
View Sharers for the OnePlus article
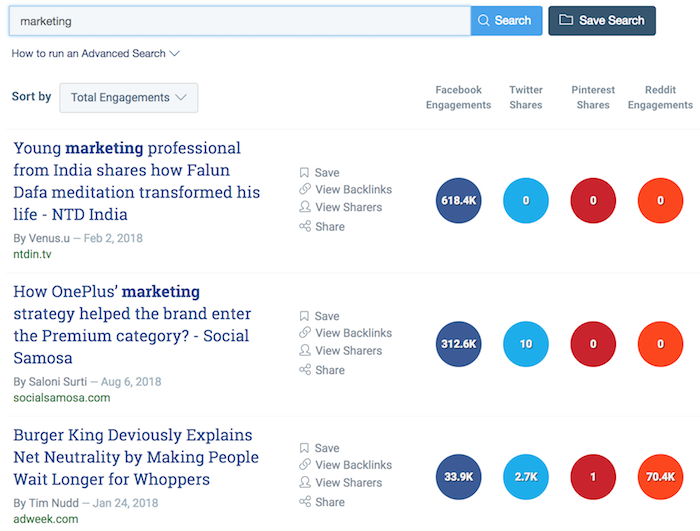click(x=341, y=351)
